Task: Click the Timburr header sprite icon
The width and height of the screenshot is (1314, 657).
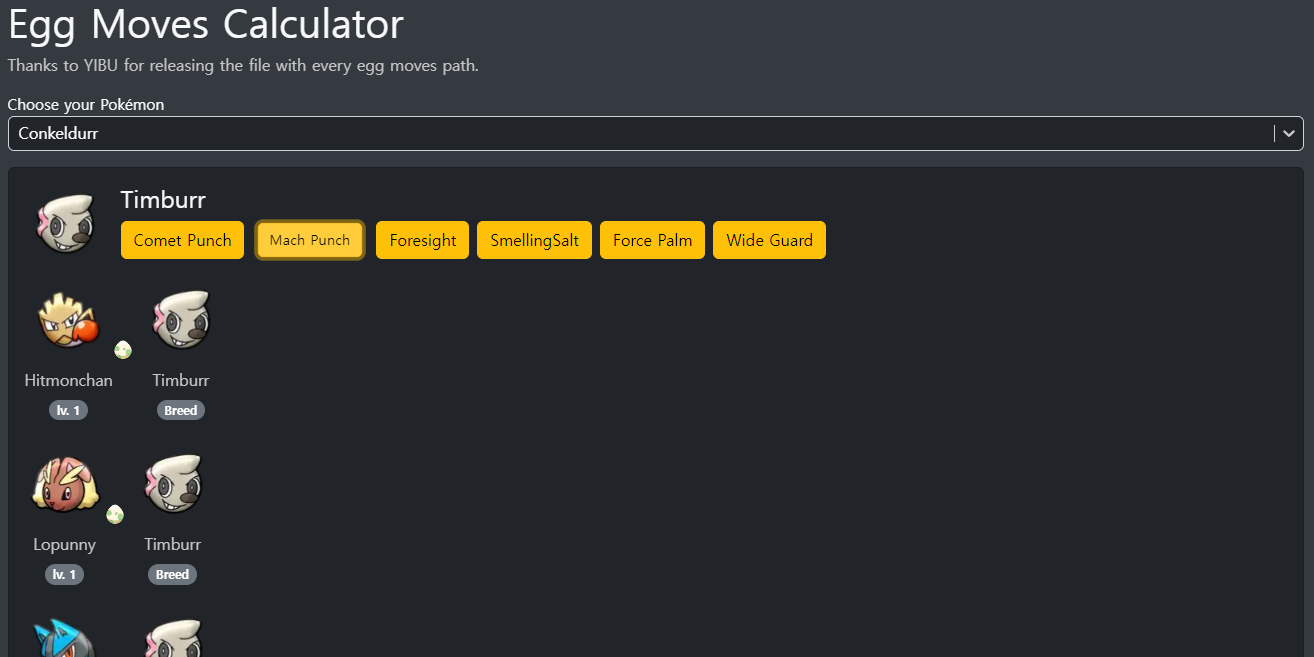Action: [x=66, y=223]
